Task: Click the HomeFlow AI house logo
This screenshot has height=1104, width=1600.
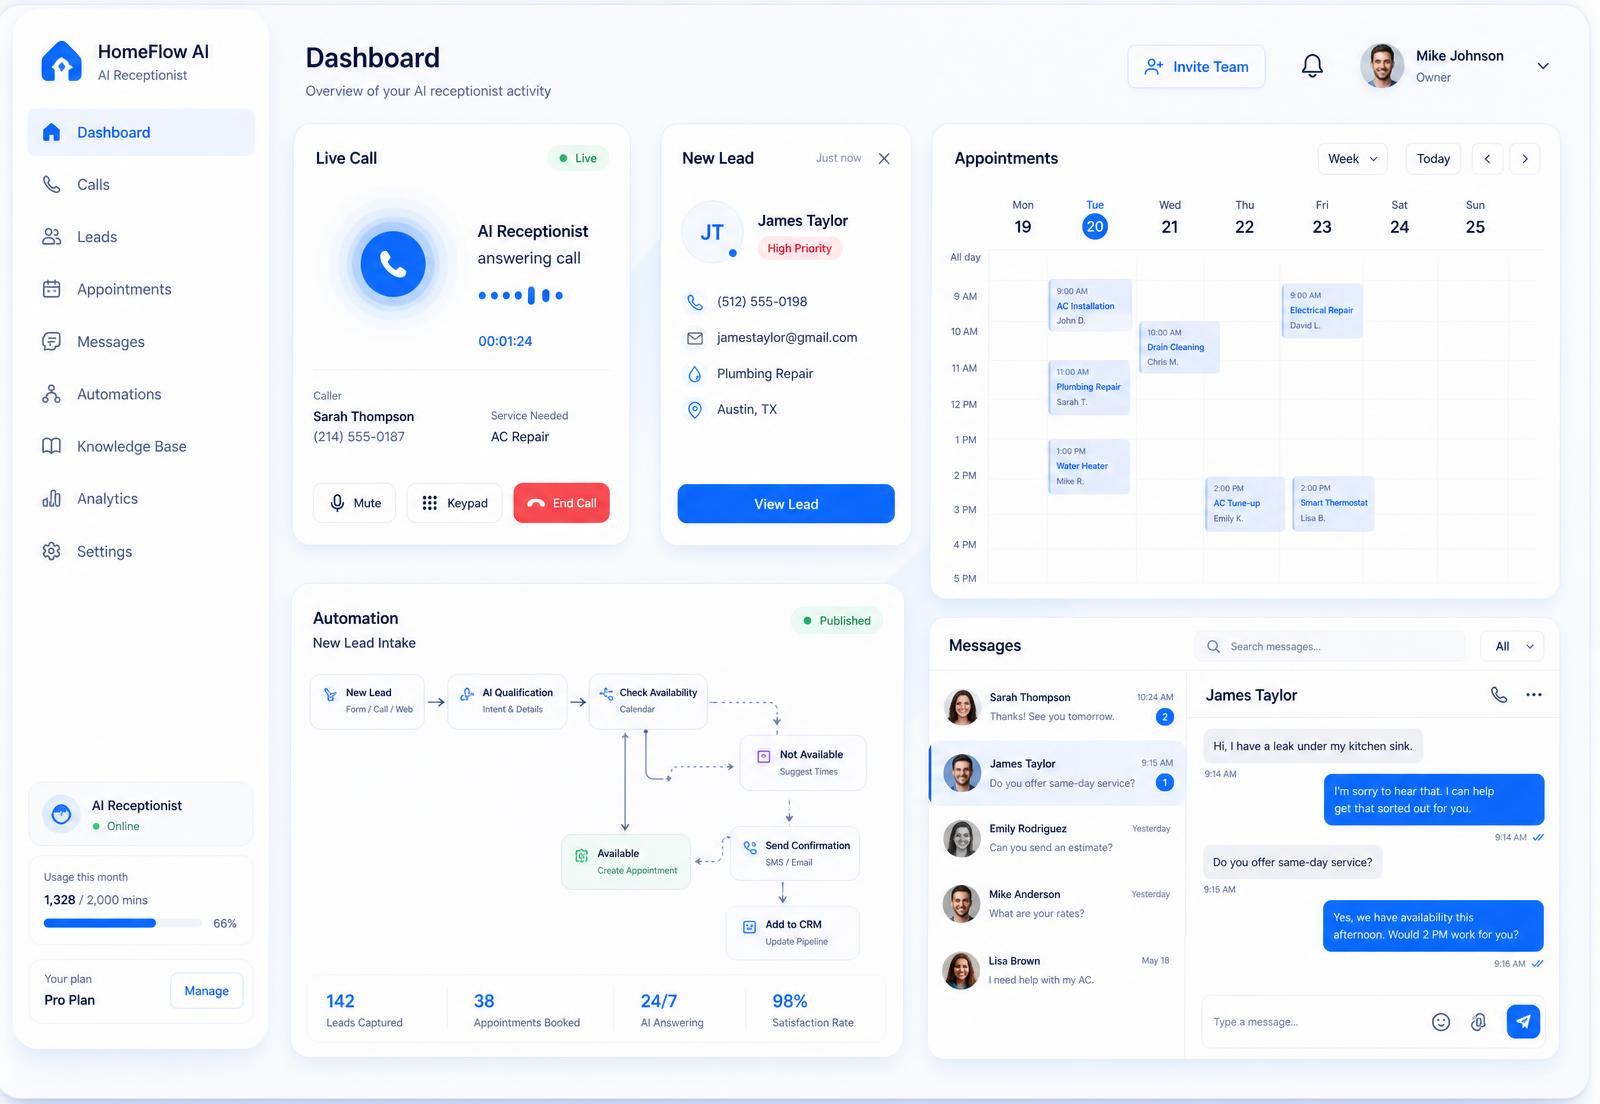Action: pos(61,61)
